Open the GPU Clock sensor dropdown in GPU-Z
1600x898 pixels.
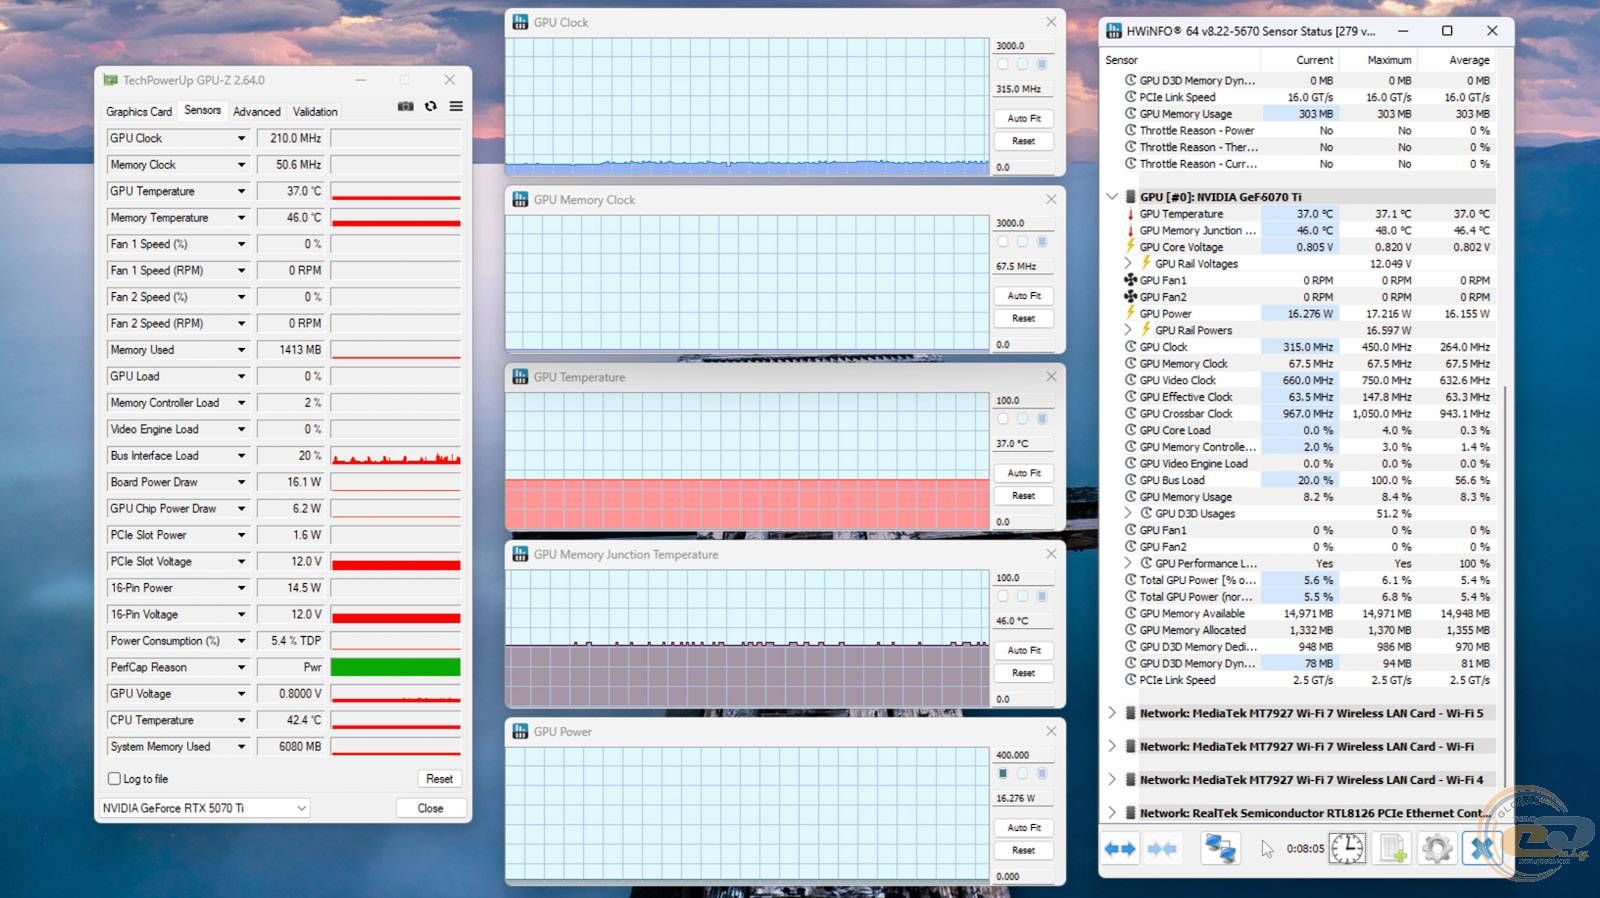[241, 138]
